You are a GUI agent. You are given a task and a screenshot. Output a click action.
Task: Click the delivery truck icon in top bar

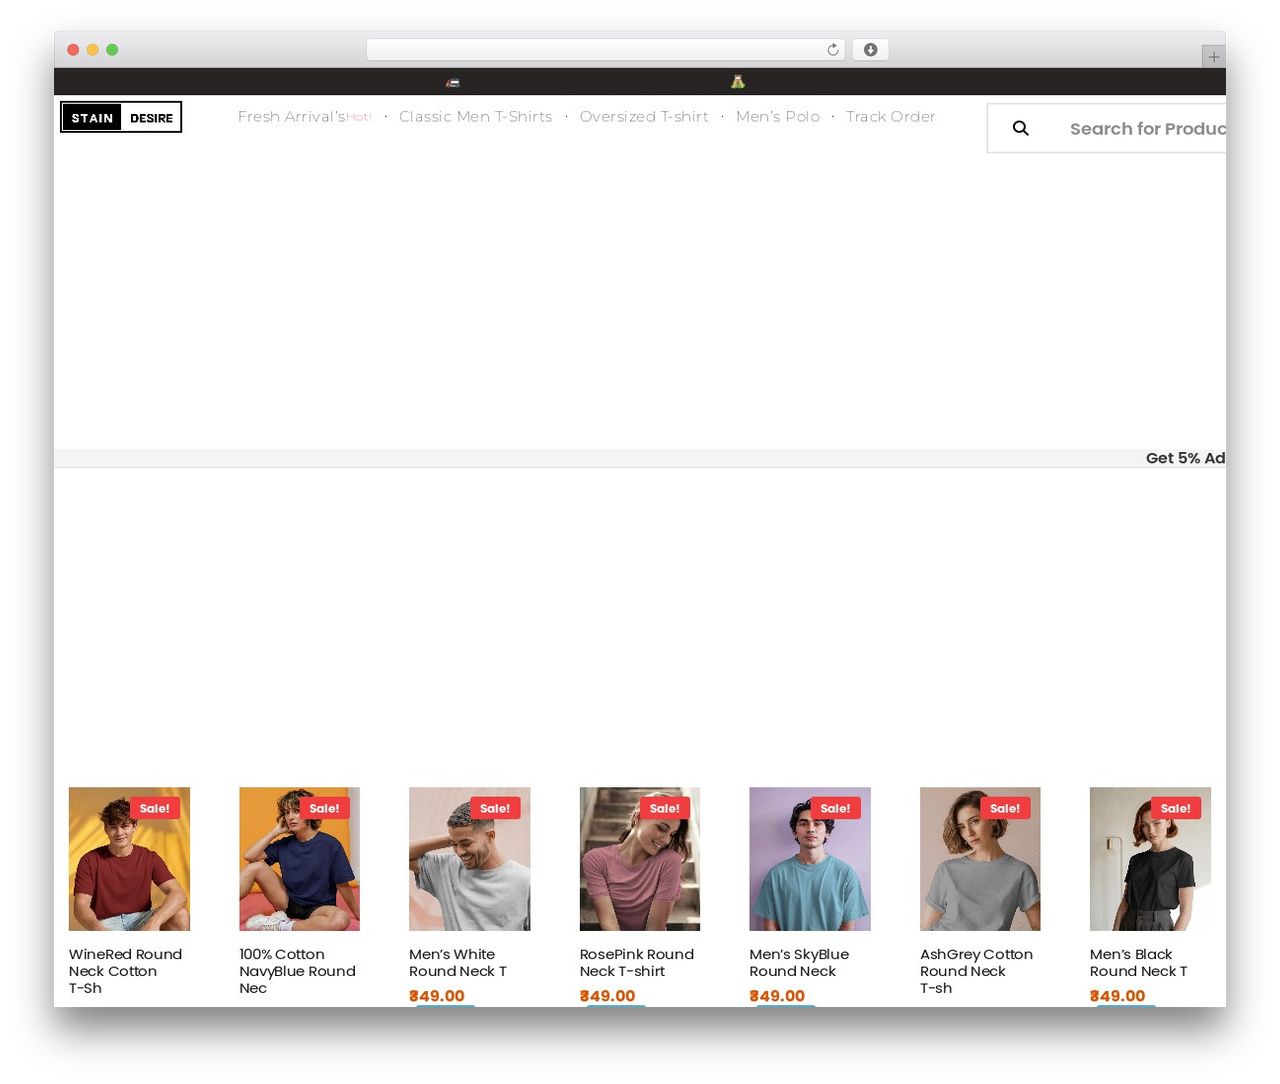[453, 82]
